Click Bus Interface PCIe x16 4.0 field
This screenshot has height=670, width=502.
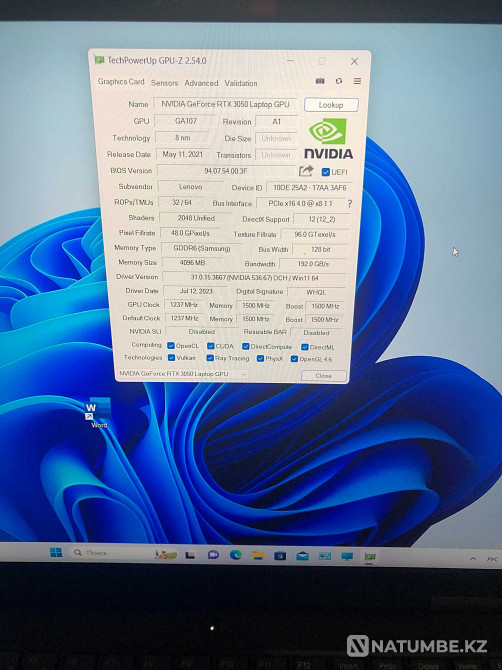coord(300,203)
